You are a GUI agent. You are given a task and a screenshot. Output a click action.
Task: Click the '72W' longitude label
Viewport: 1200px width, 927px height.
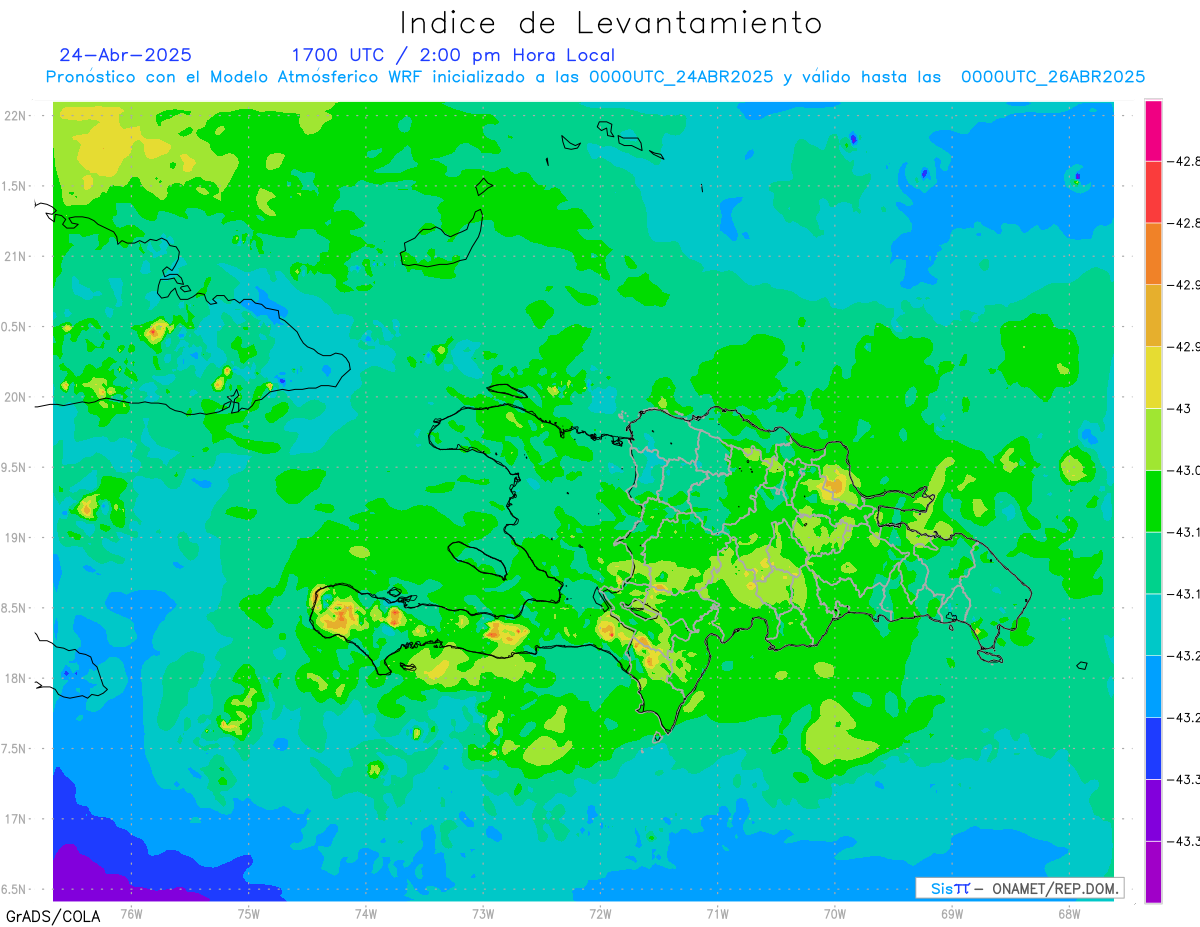pyautogui.click(x=600, y=913)
